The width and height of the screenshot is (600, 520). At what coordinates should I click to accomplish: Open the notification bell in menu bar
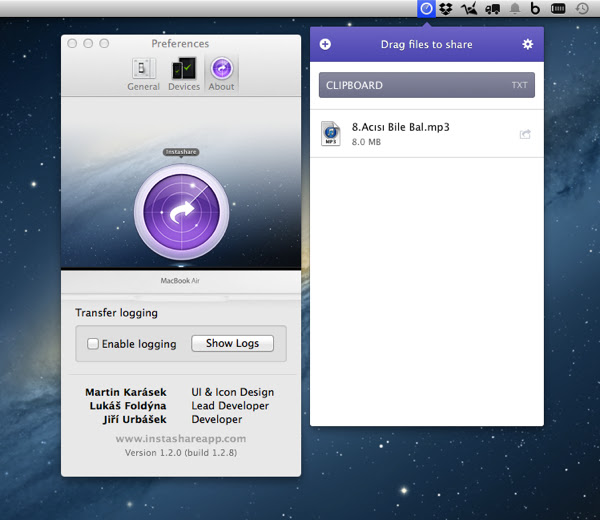515,8
